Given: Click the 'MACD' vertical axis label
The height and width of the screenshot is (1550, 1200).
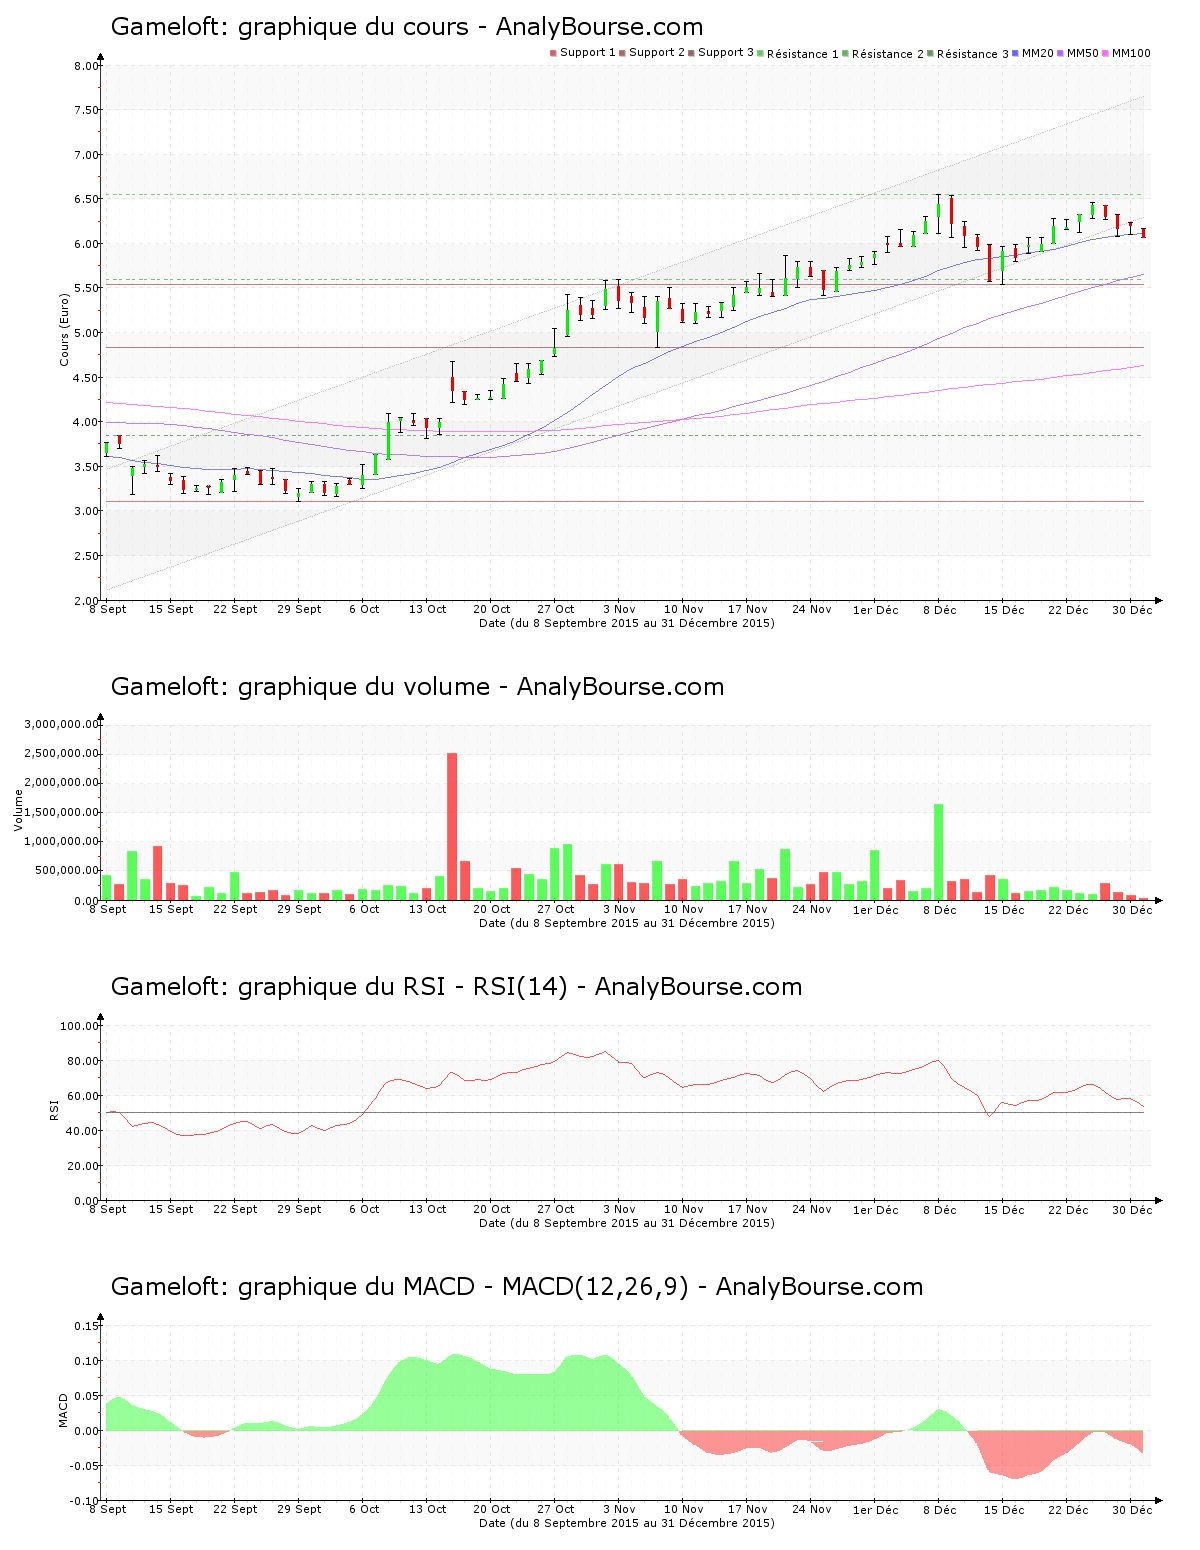Looking at the screenshot, I should [x=64, y=1410].
